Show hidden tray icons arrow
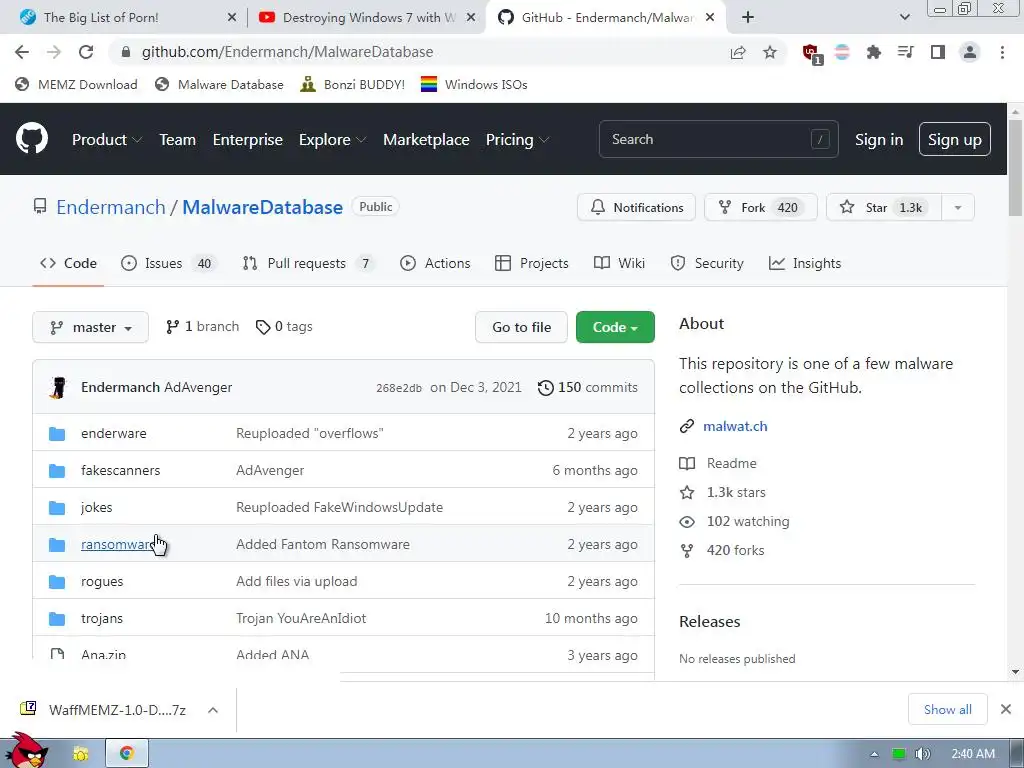Screen dimensions: 1024x768 874,754
